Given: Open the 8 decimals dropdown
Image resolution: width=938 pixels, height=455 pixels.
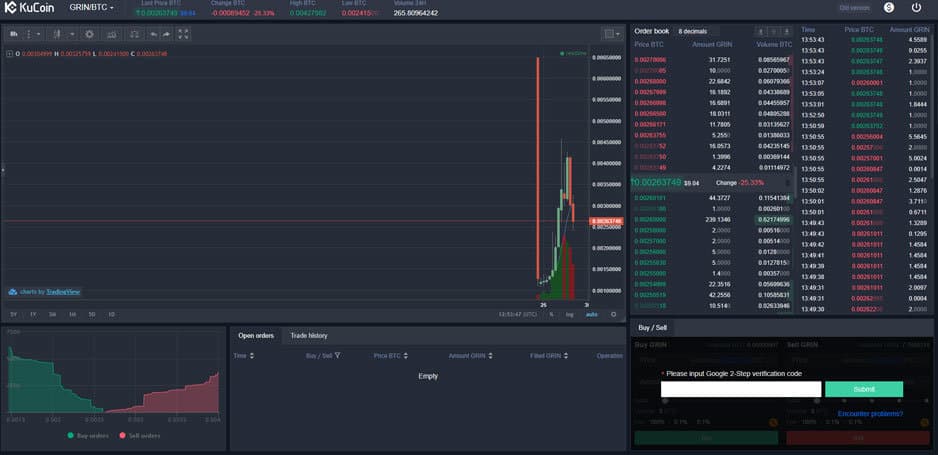Looking at the screenshot, I should (x=697, y=31).
